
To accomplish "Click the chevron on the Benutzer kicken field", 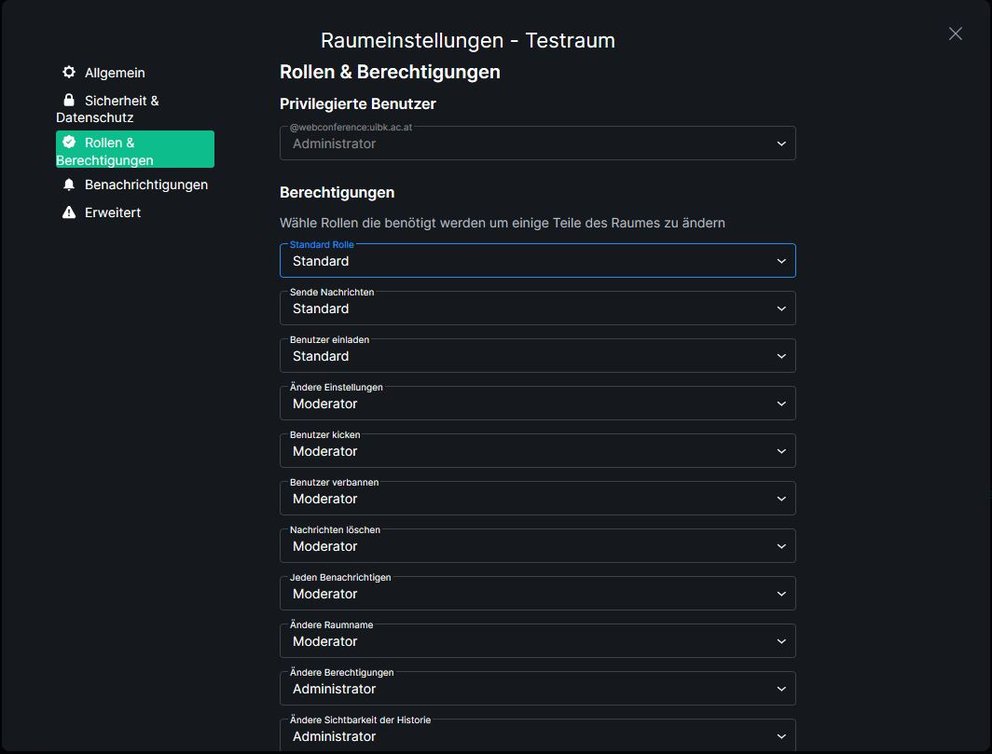I will click(x=783, y=451).
